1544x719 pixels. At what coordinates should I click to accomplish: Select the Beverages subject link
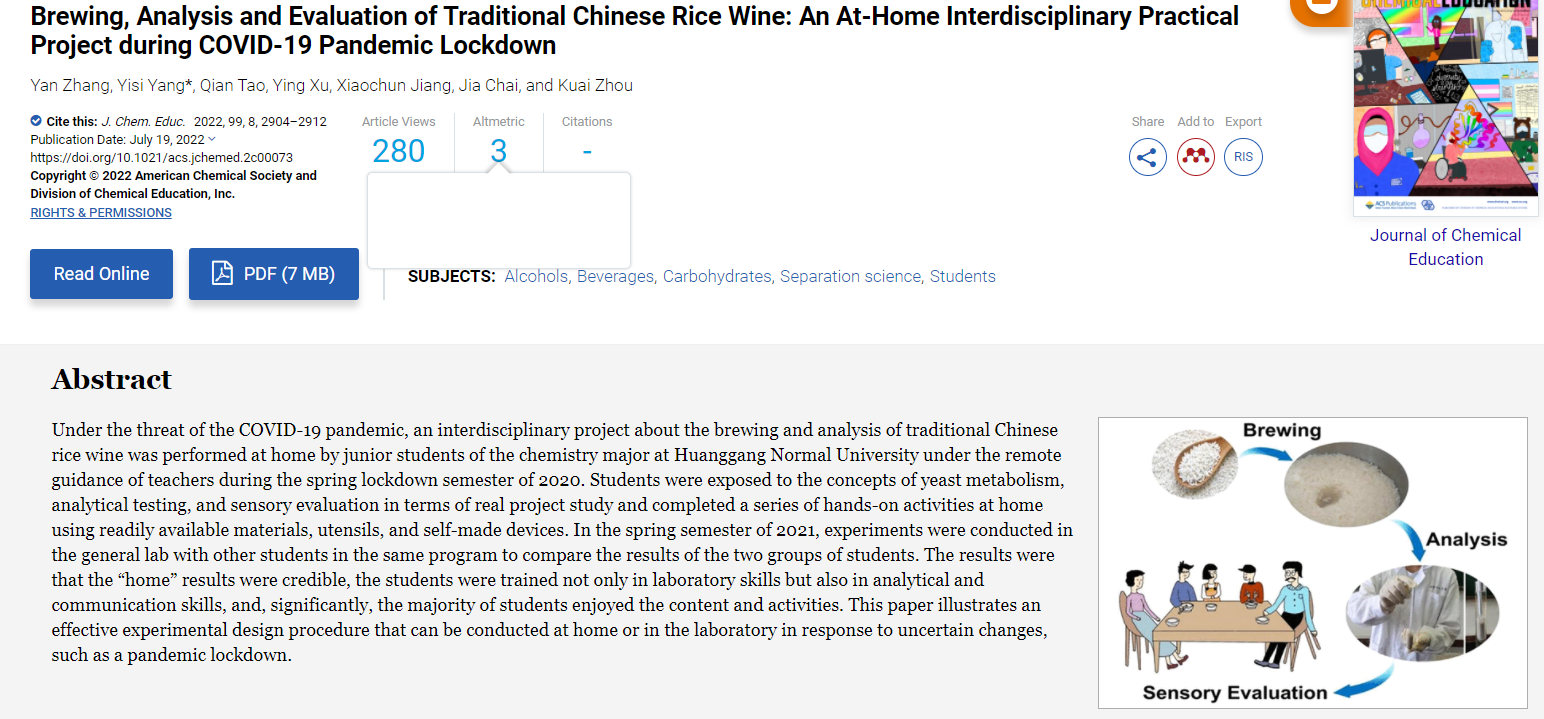point(615,277)
